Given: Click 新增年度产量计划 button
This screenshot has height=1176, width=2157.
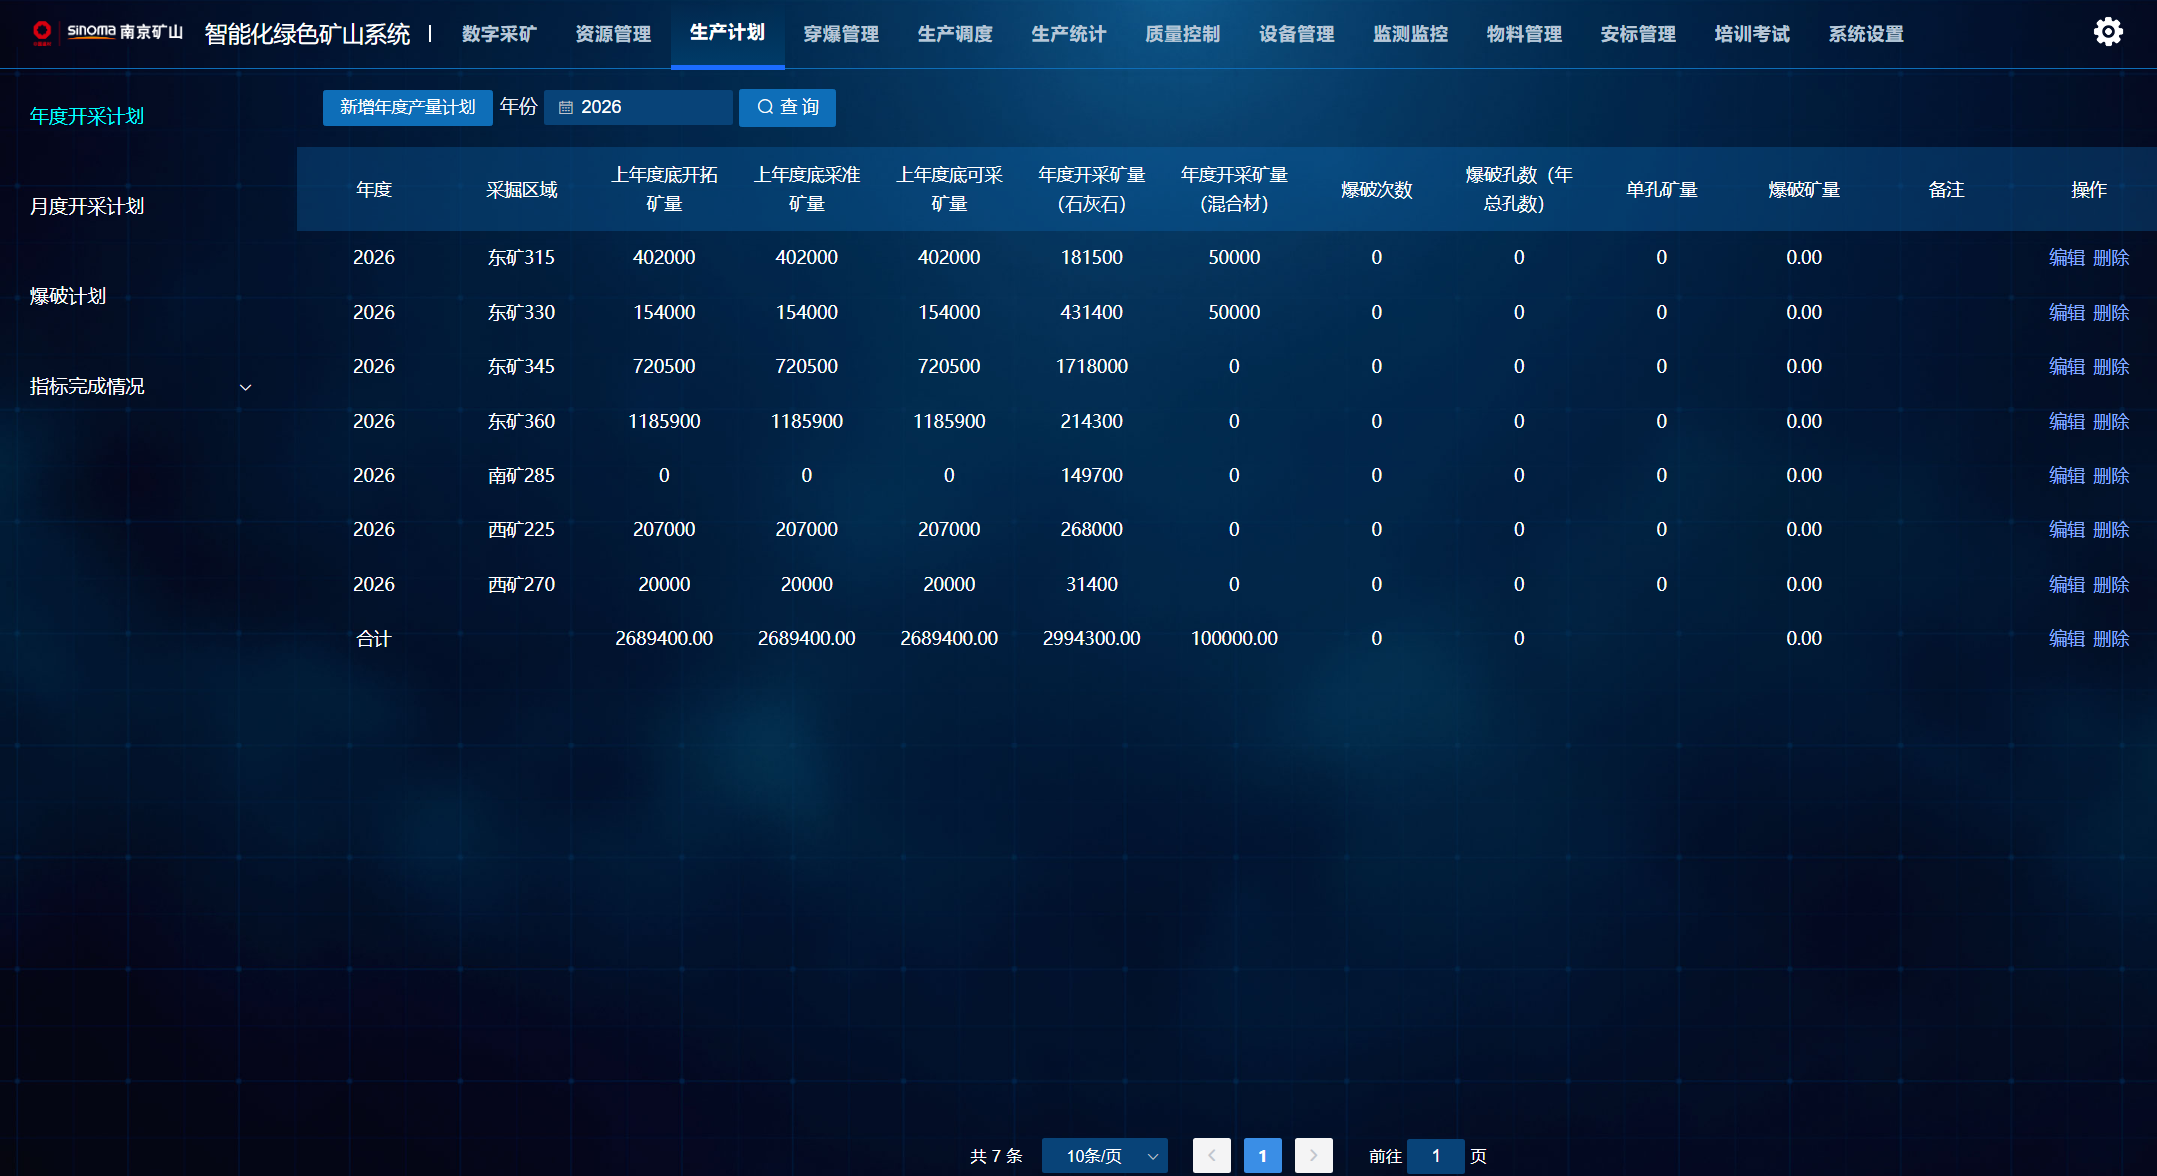Looking at the screenshot, I should pos(408,108).
